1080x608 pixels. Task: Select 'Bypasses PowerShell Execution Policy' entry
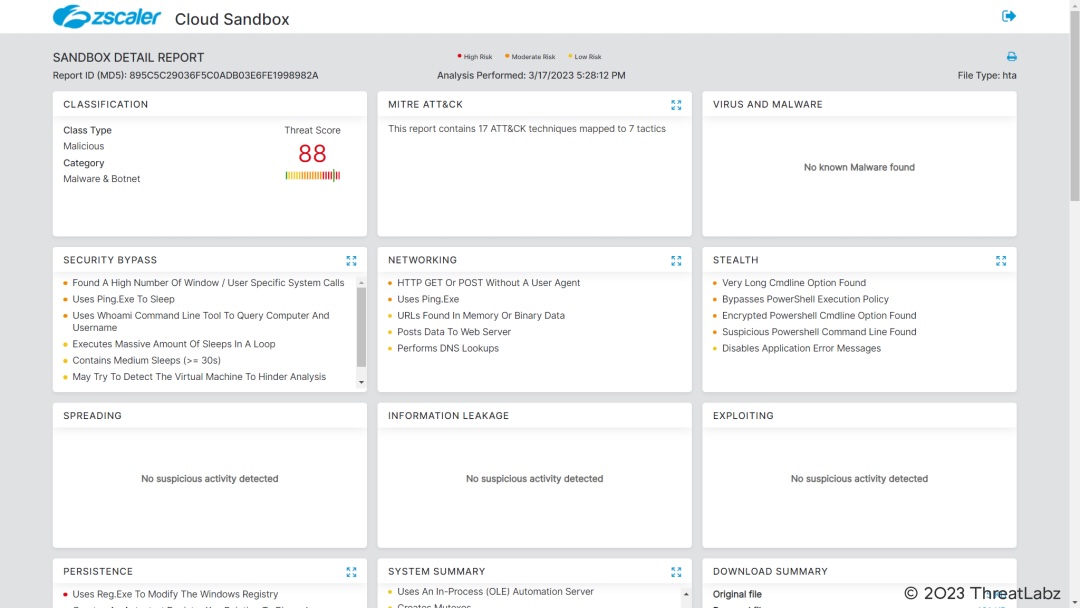click(805, 299)
